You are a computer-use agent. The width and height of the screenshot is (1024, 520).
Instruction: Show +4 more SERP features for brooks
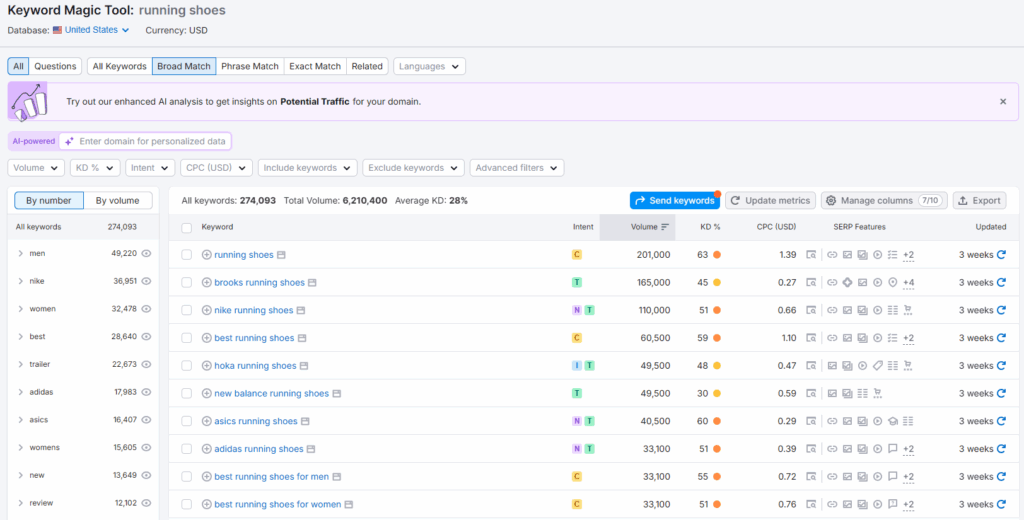coord(908,283)
